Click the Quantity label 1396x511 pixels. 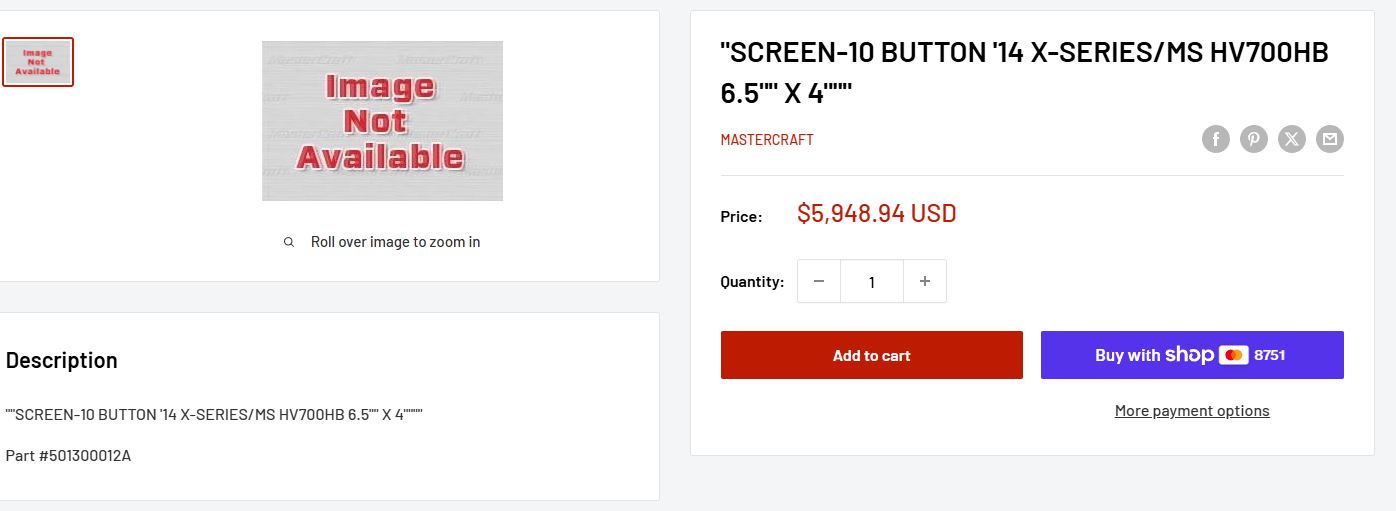coord(752,282)
